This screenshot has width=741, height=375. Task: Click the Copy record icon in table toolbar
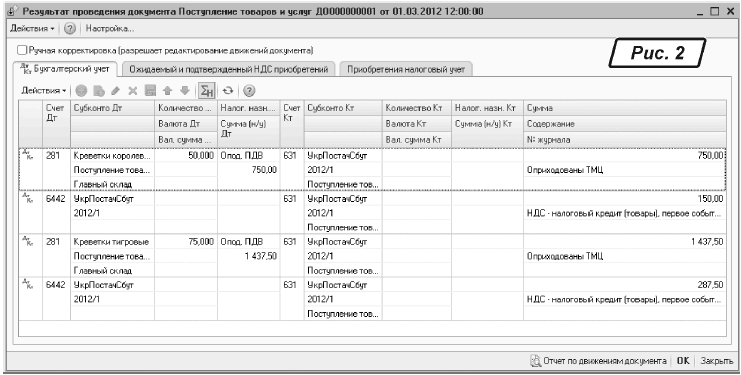coord(98,91)
